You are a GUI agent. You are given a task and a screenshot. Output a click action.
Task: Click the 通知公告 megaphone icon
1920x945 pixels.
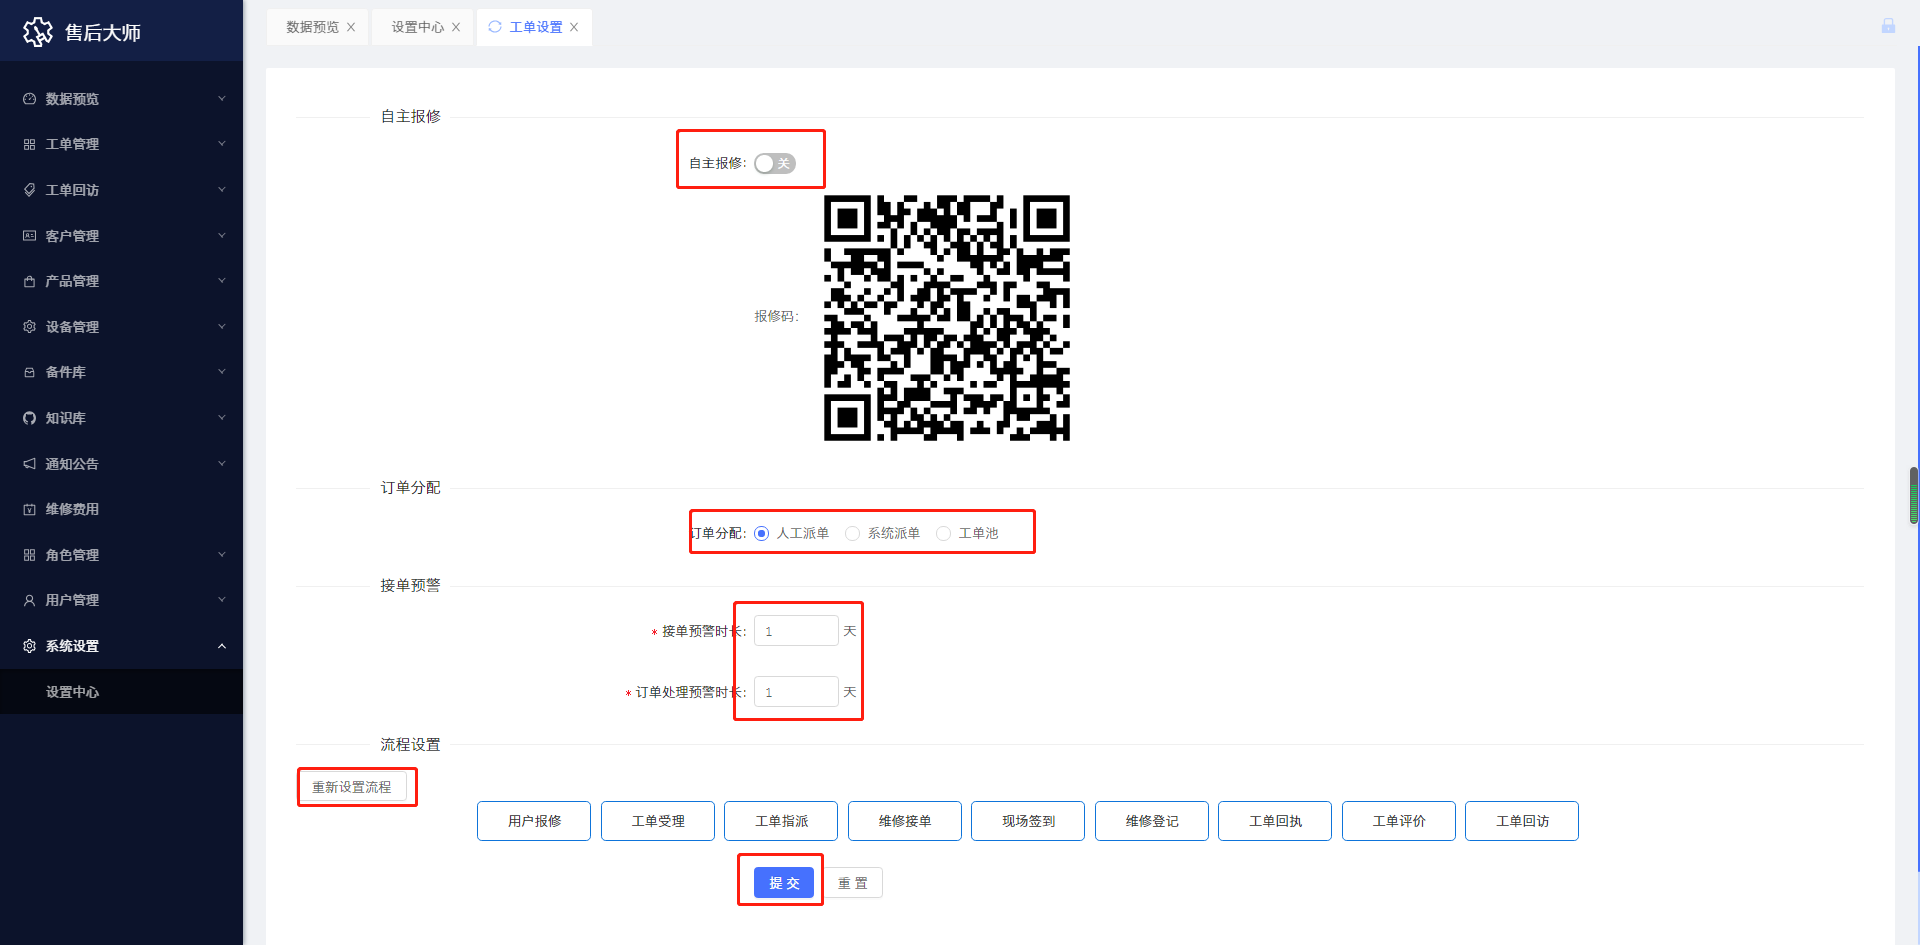click(29, 464)
